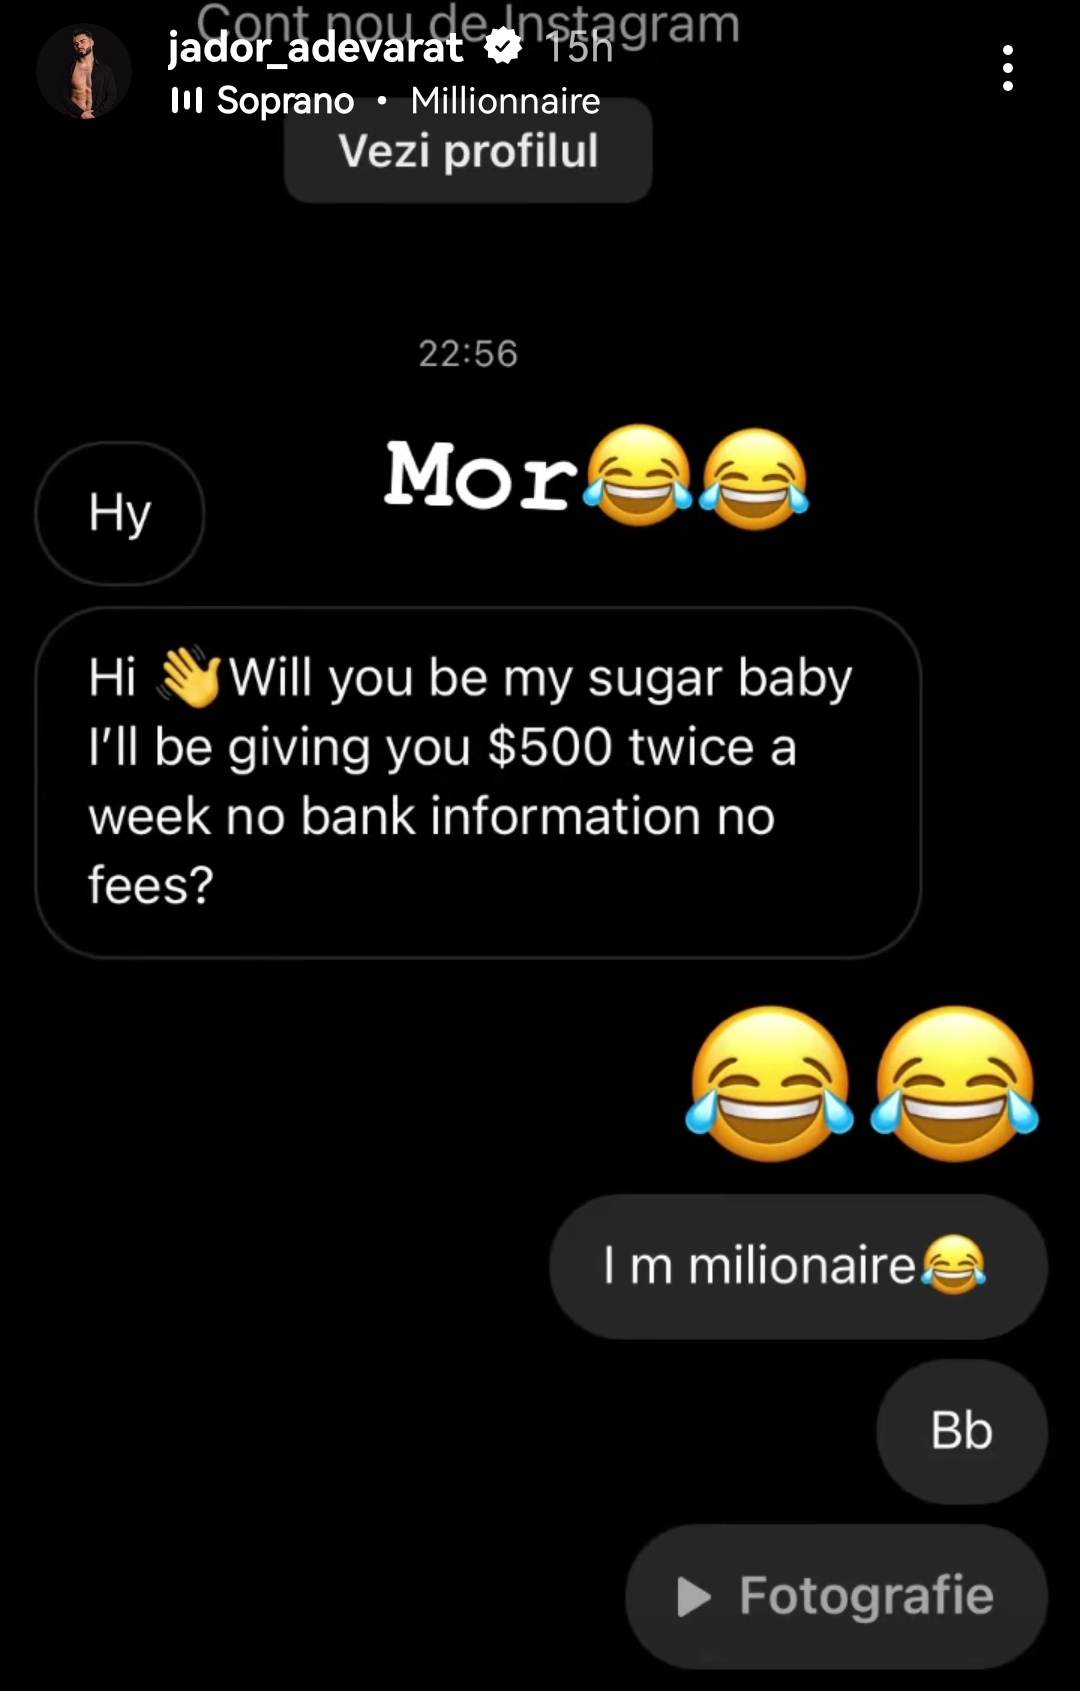Image resolution: width=1080 pixels, height=1691 pixels.
Task: Click the emoji in milionaire bubble
Action: (x=953, y=1264)
